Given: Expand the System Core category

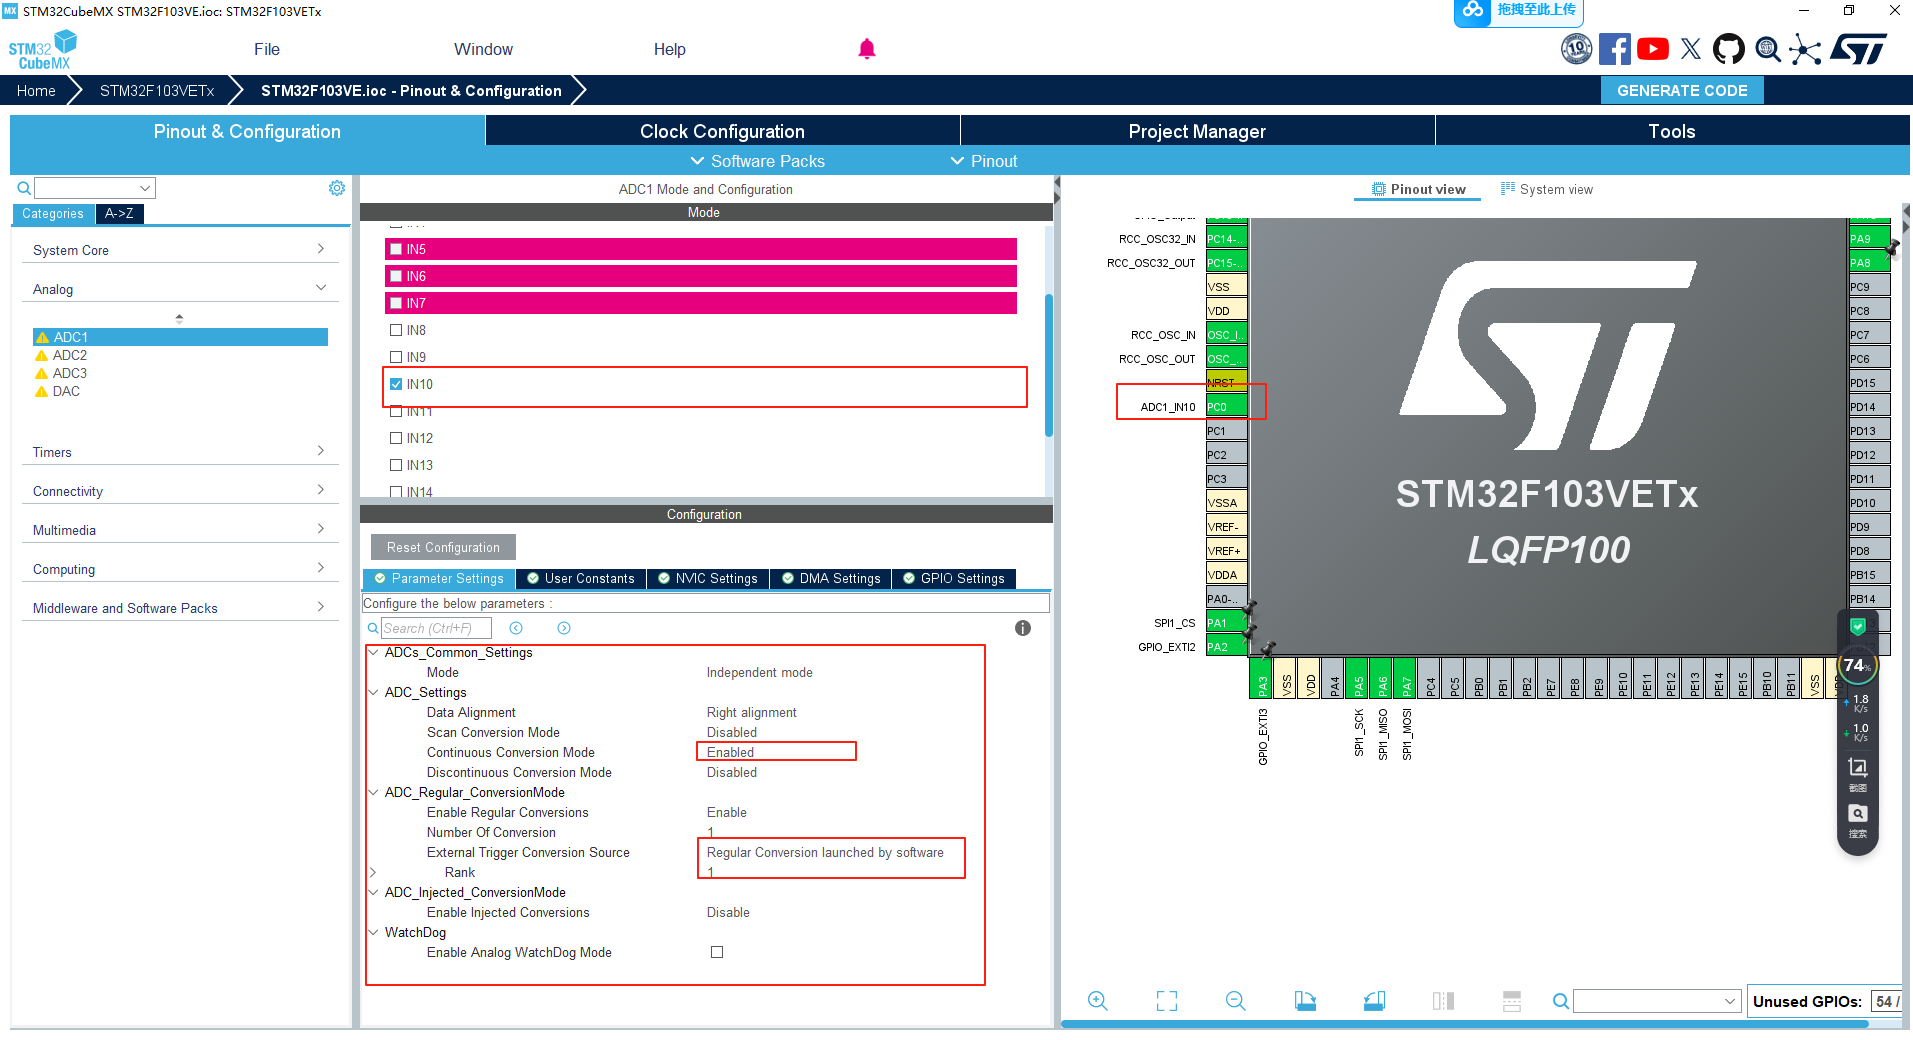Looking at the screenshot, I should pyautogui.click(x=180, y=250).
